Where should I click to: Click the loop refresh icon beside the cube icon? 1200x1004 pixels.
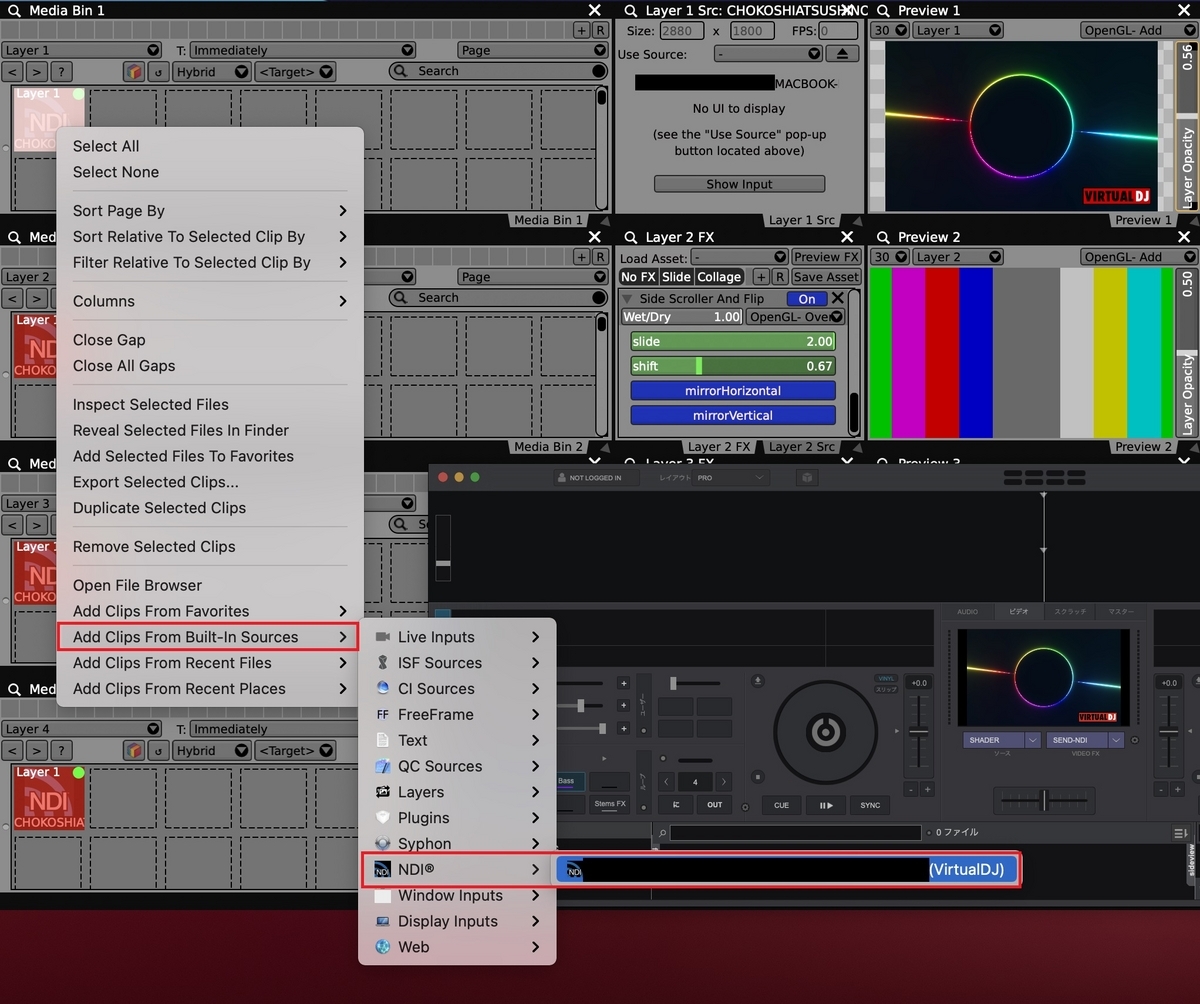click(x=158, y=71)
